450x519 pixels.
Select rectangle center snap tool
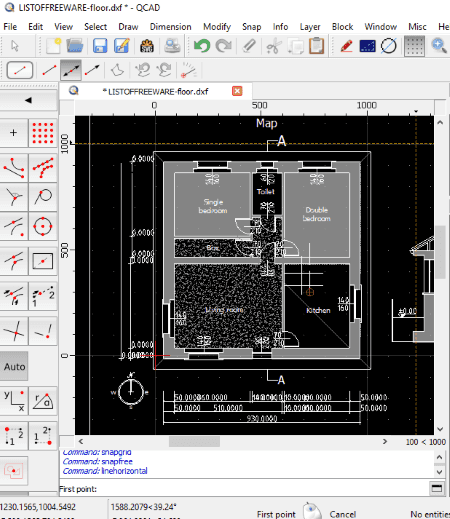[x=43, y=261]
